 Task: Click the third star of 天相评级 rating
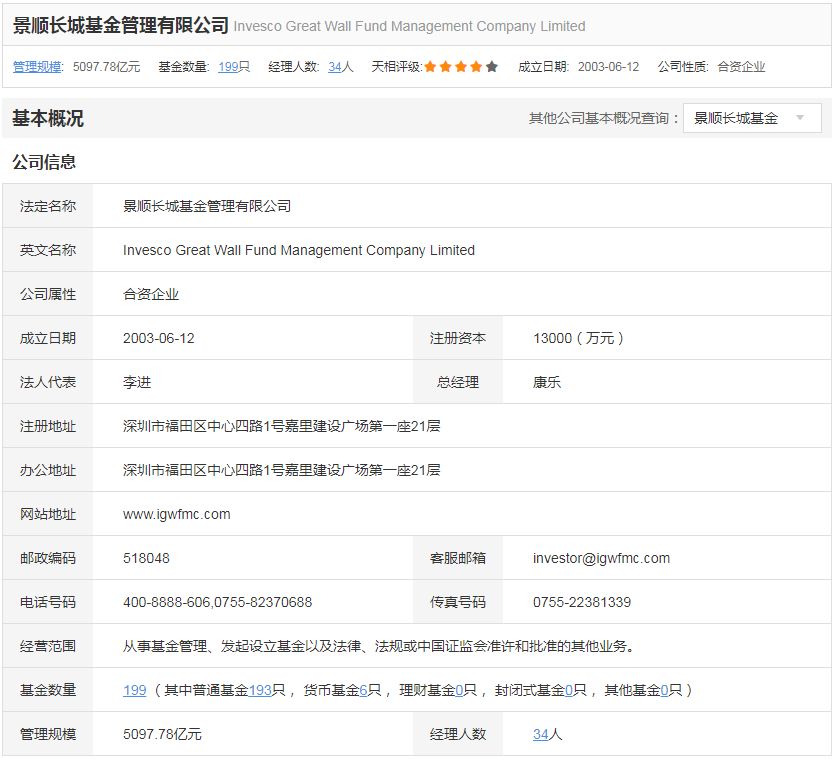click(461, 67)
